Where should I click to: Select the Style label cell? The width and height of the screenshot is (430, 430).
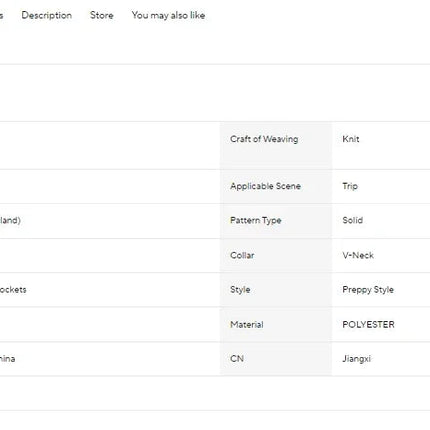pos(276,290)
